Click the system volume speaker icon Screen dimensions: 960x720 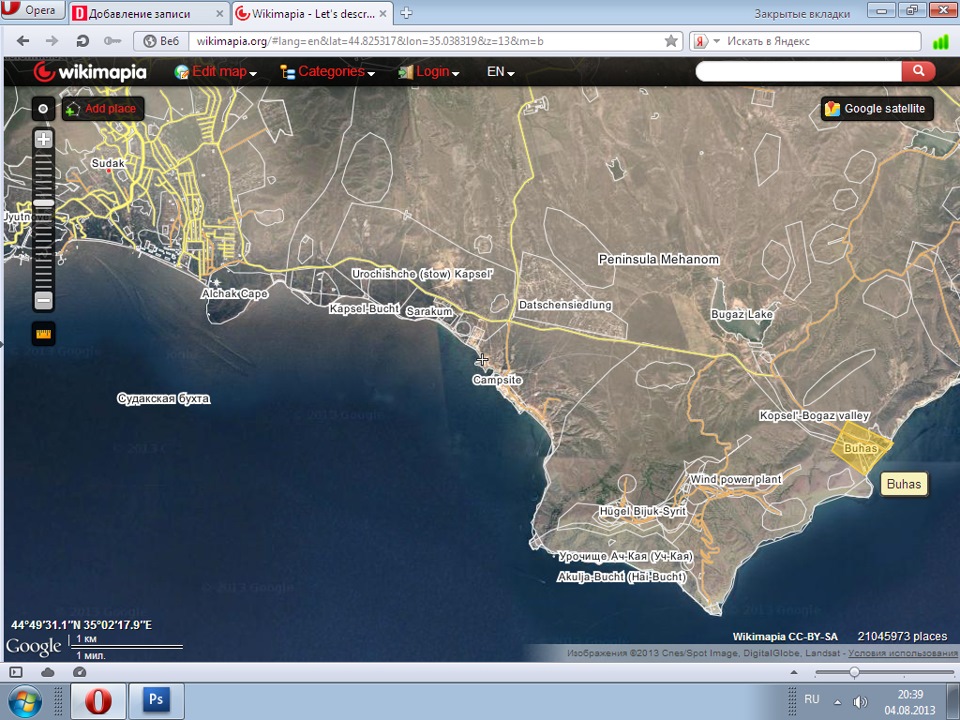[860, 702]
